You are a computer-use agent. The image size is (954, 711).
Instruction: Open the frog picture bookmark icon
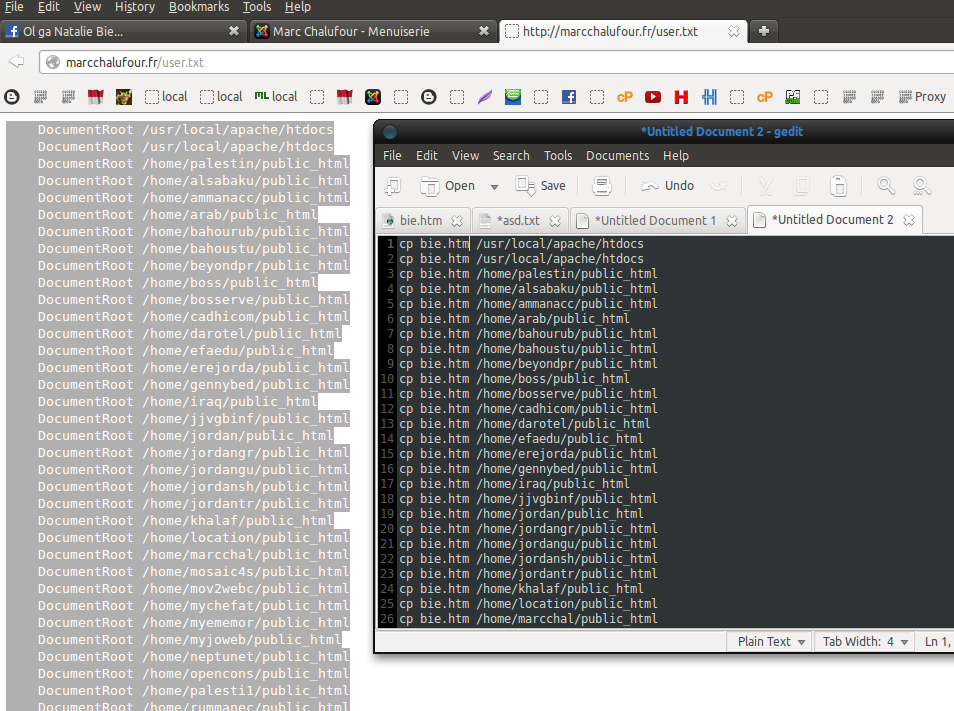point(124,97)
